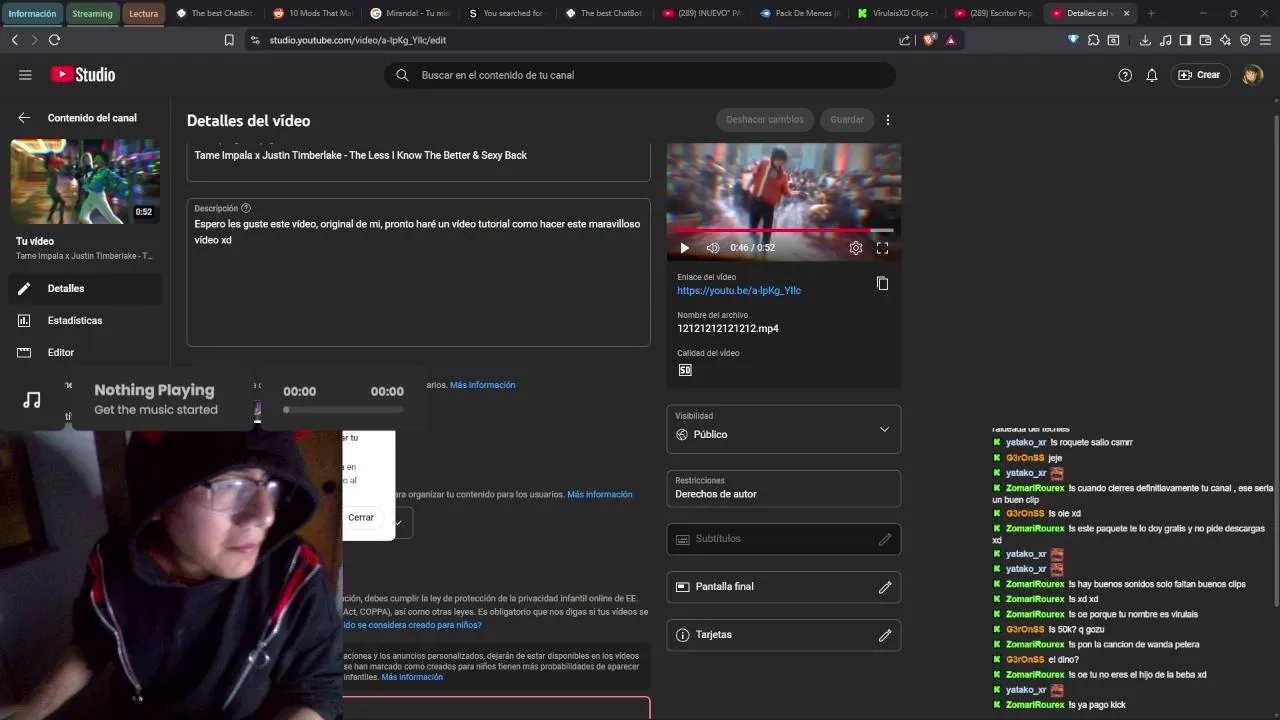Viewport: 1280px width, 720px height.
Task: Open the video thumbnail in the sidebar
Action: pos(85,181)
